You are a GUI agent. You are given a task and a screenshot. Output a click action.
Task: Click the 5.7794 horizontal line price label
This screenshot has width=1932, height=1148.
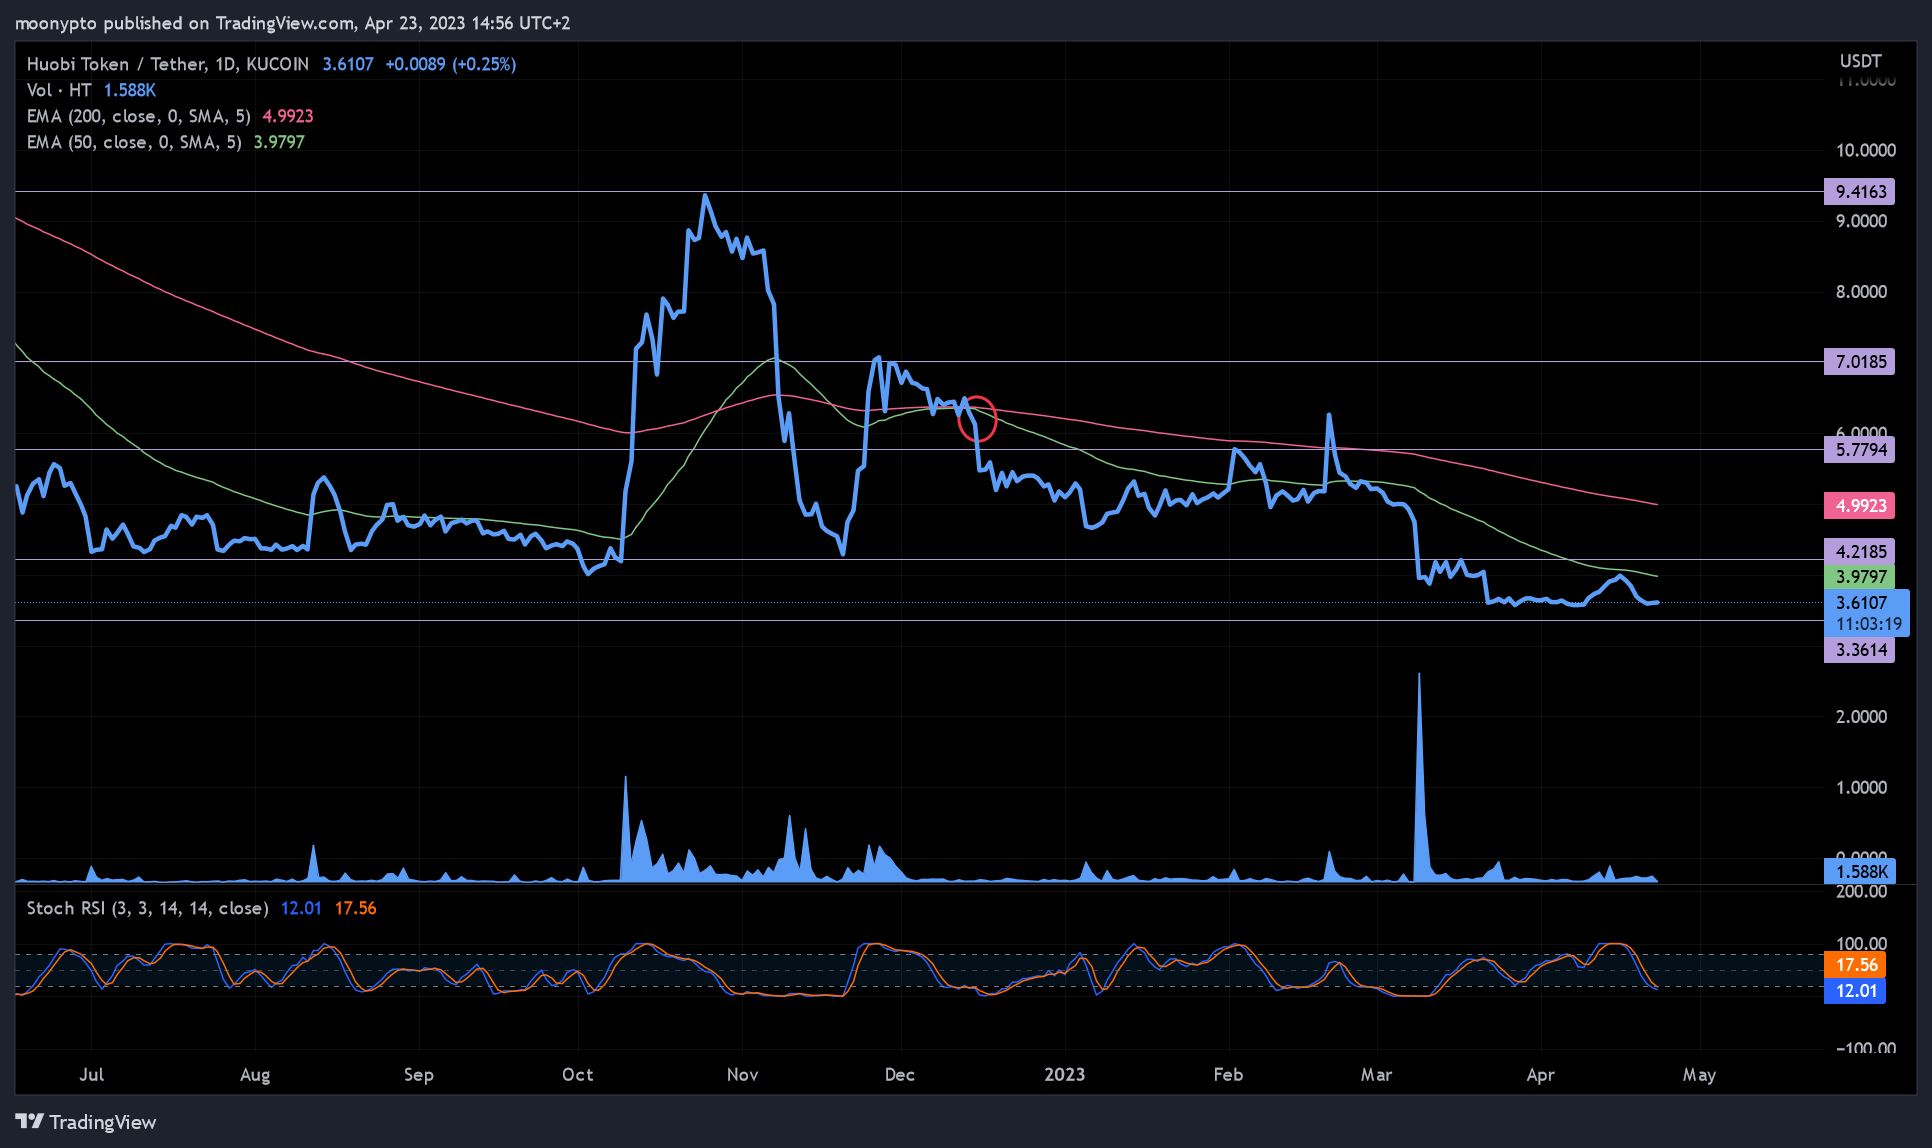1860,449
